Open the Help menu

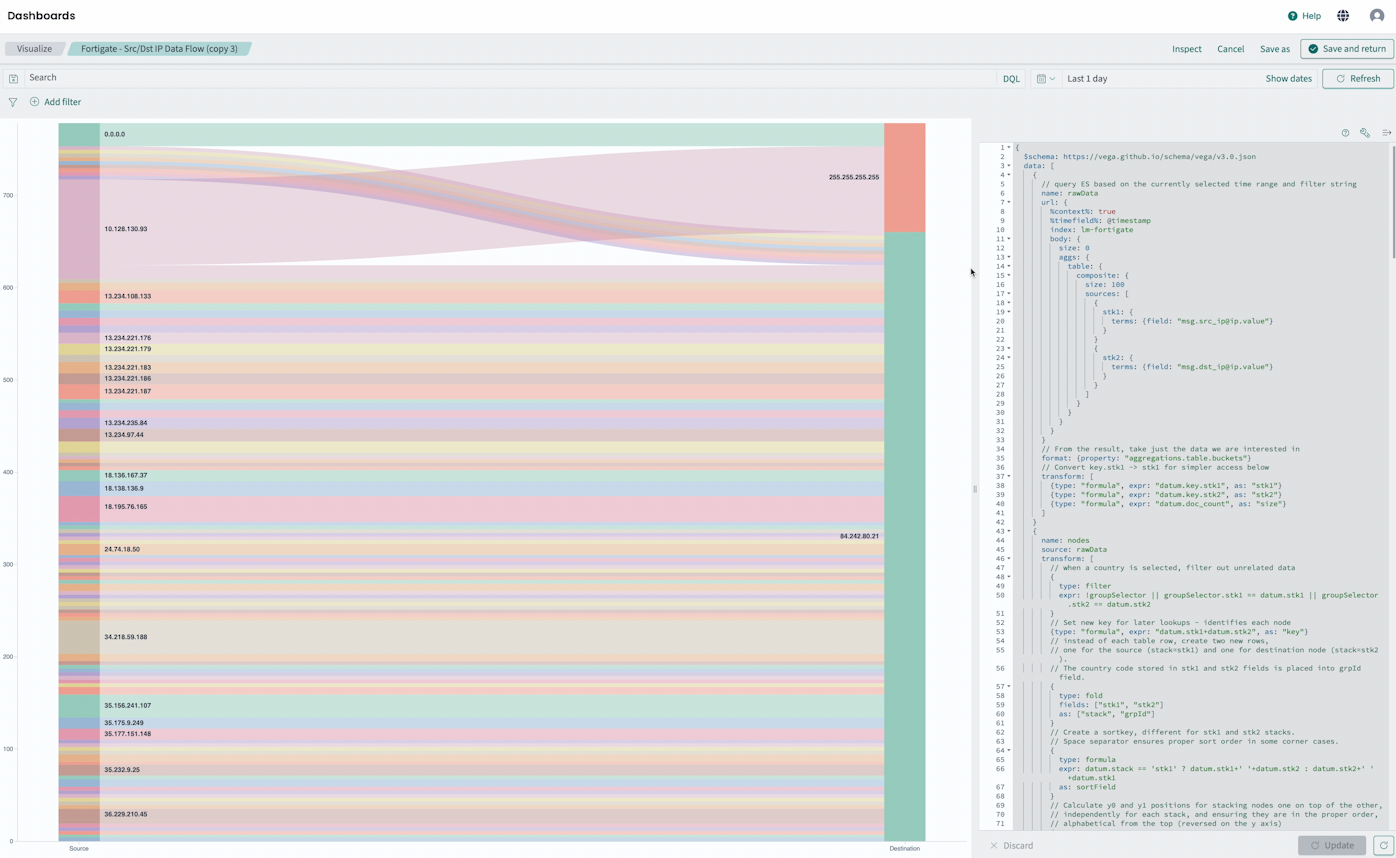coord(1304,16)
